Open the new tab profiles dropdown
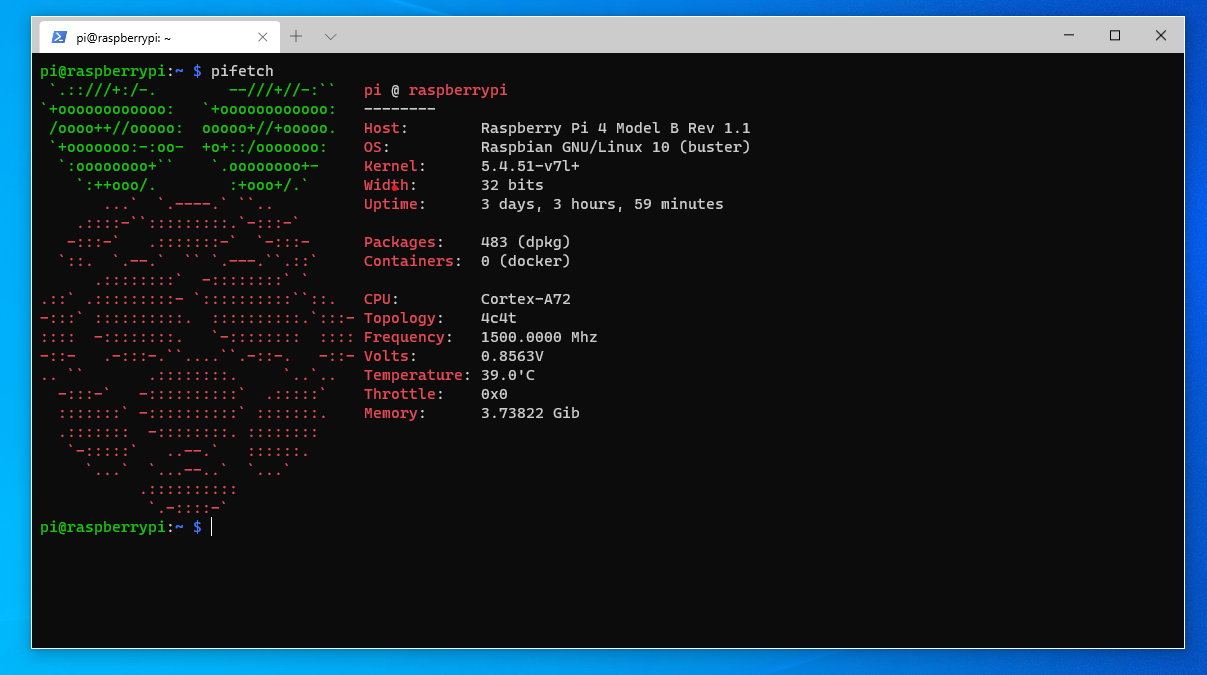Image resolution: width=1207 pixels, height=675 pixels. click(331, 36)
